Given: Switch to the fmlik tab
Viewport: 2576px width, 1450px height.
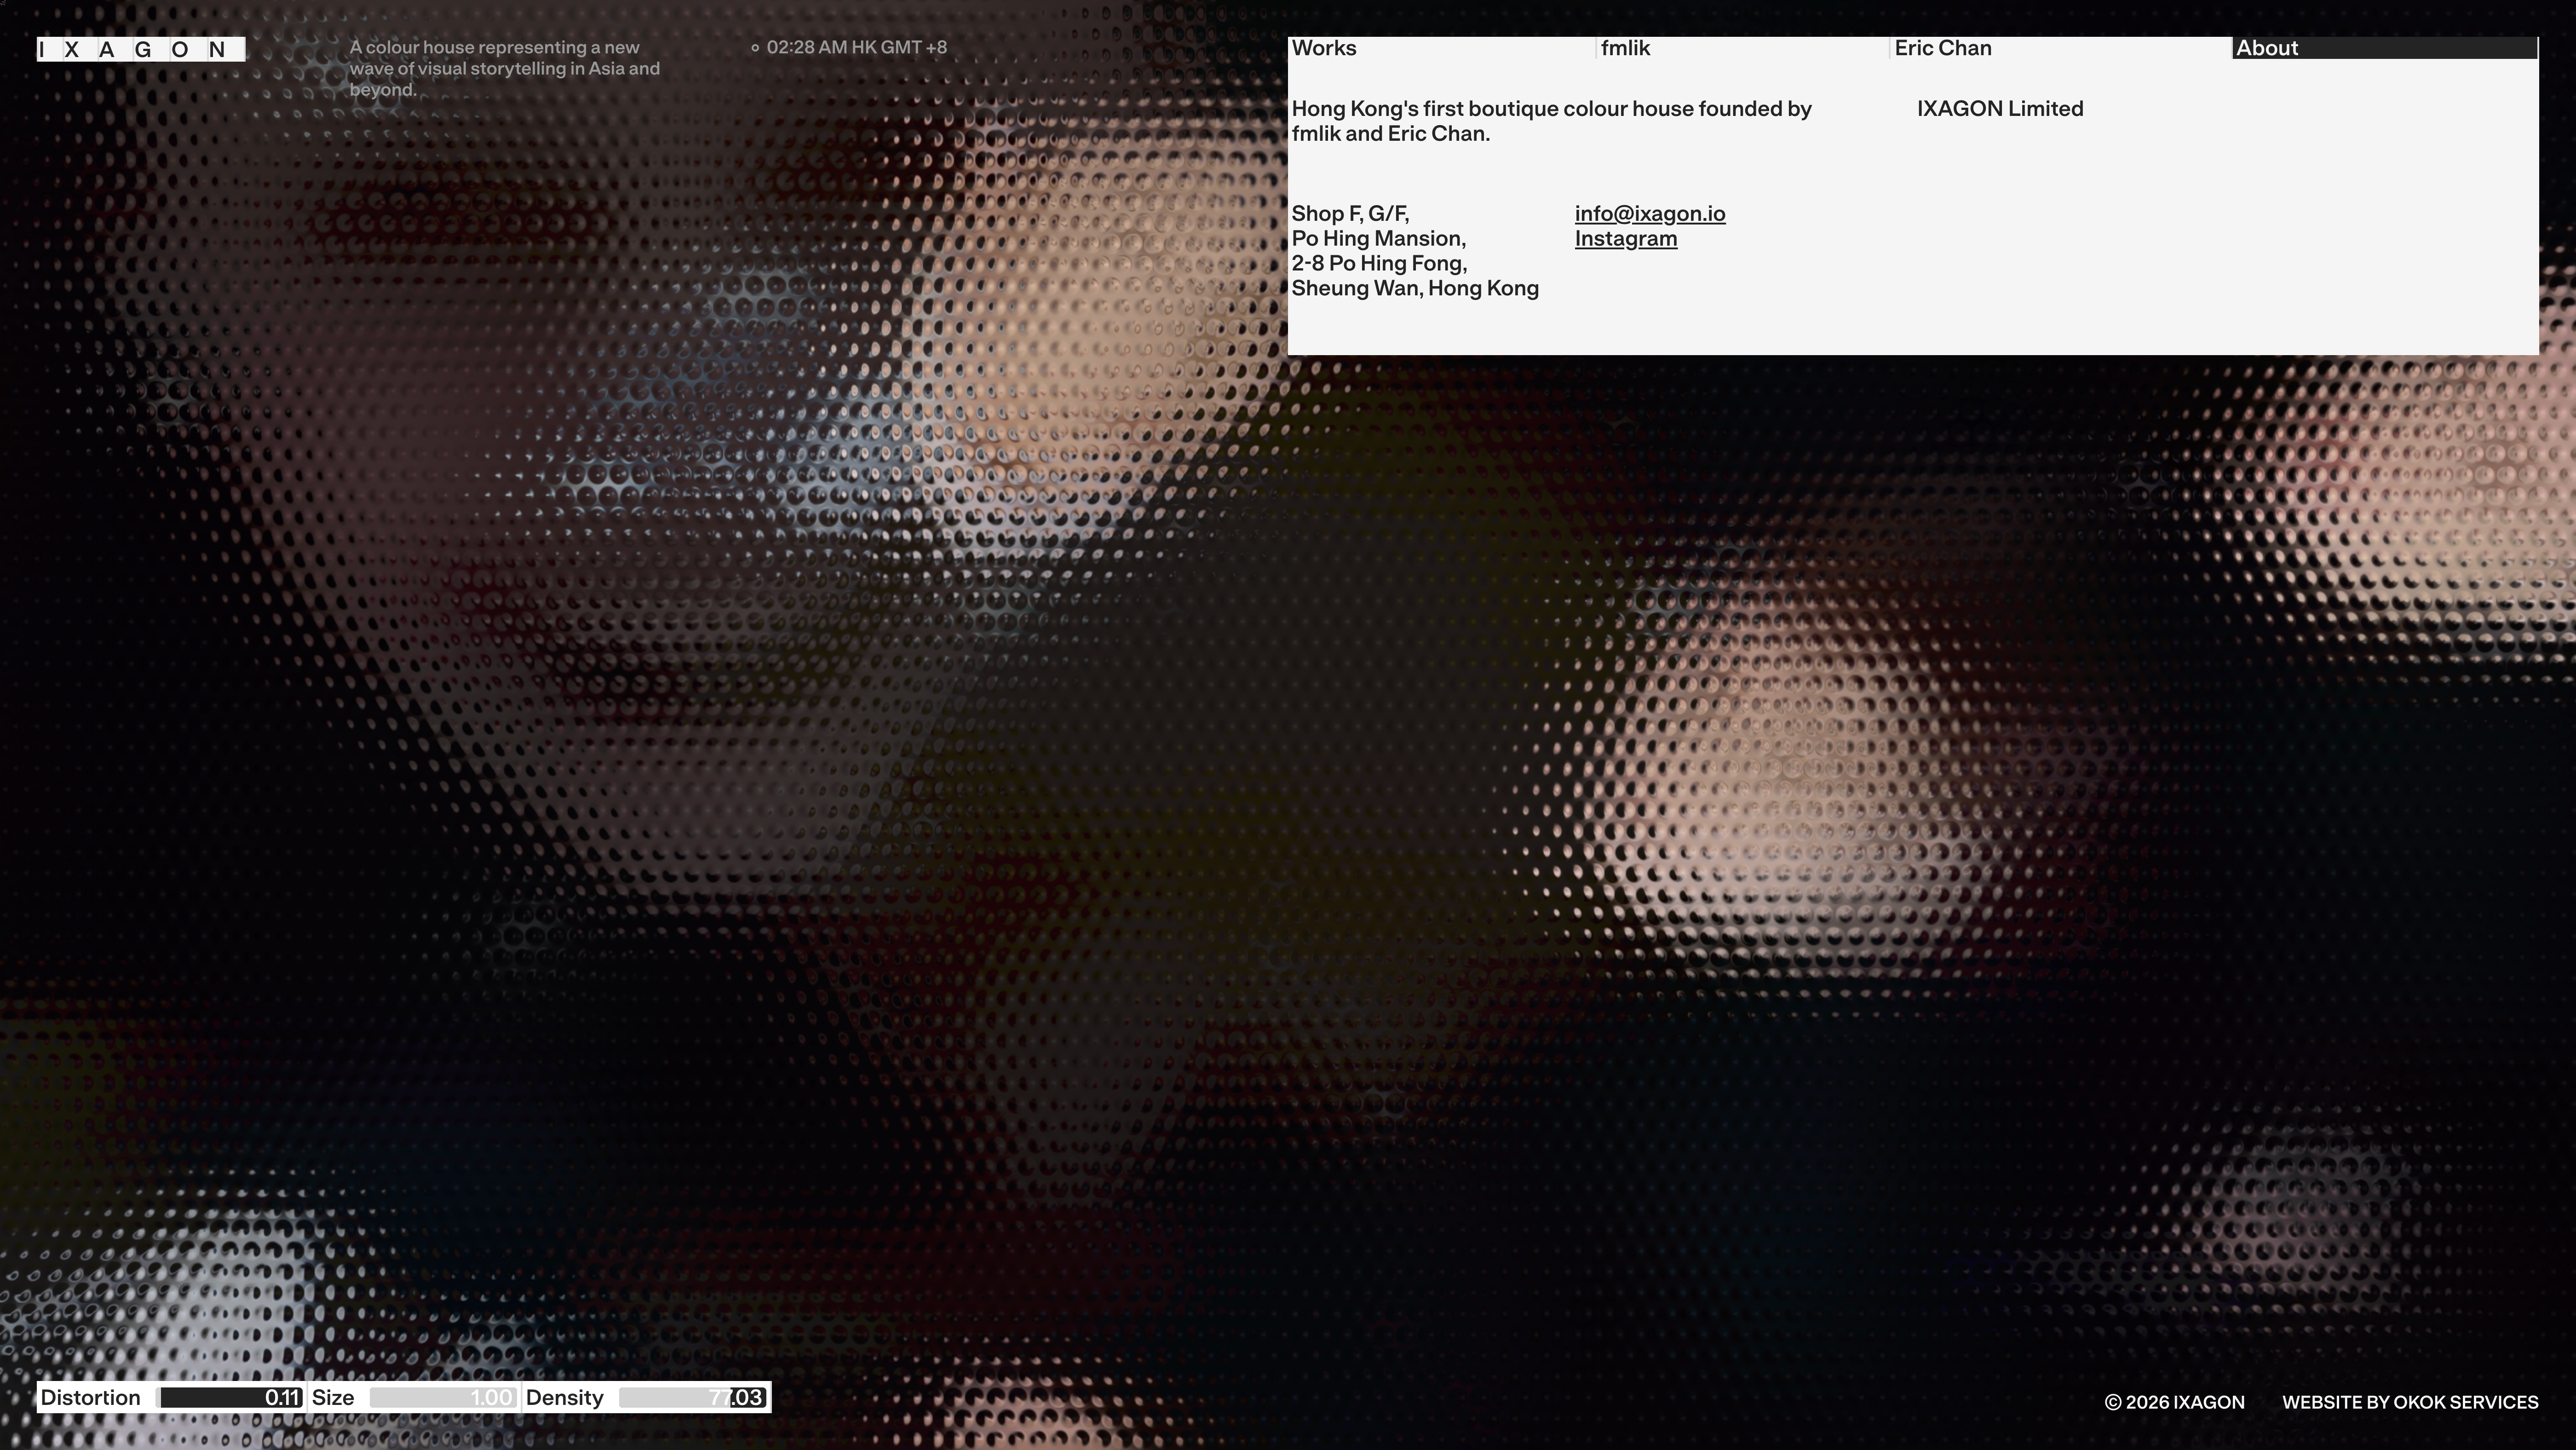Looking at the screenshot, I should pos(1742,48).
